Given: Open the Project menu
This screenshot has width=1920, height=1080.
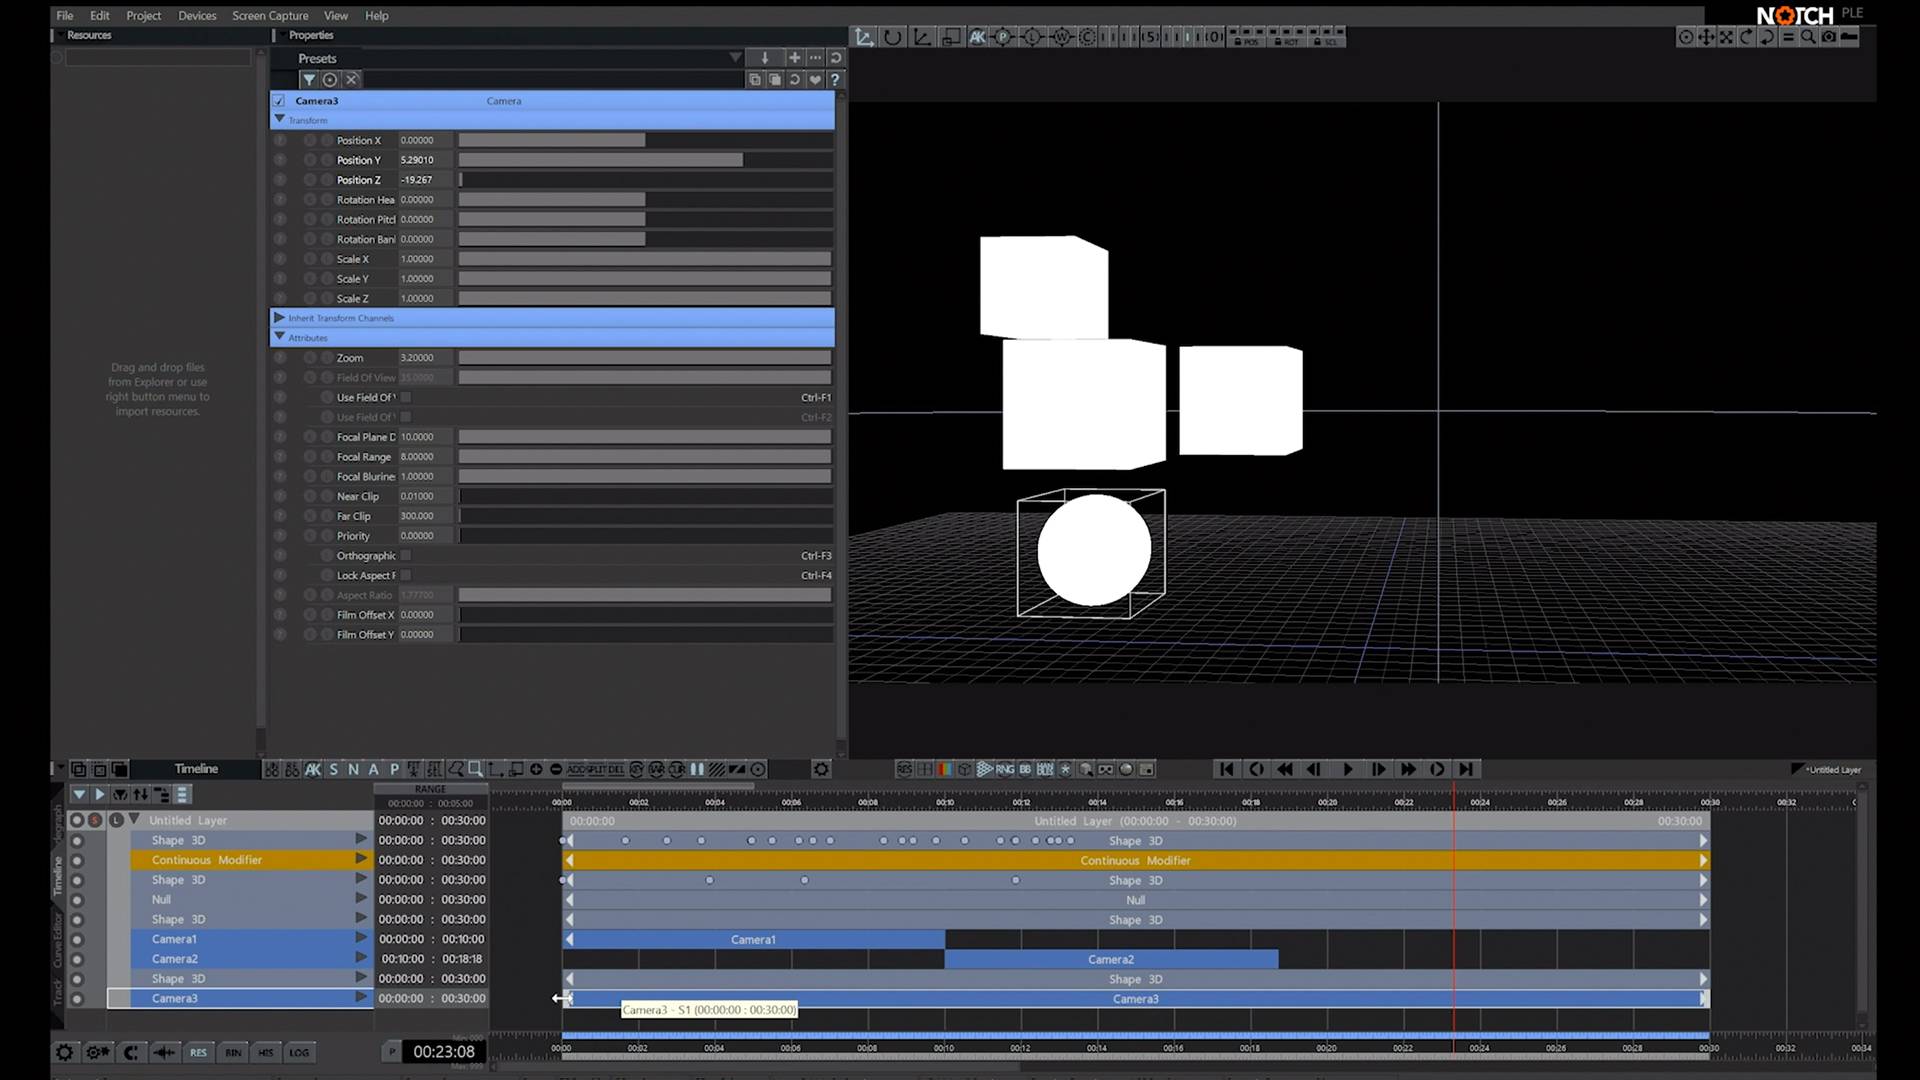Looking at the screenshot, I should point(143,16).
